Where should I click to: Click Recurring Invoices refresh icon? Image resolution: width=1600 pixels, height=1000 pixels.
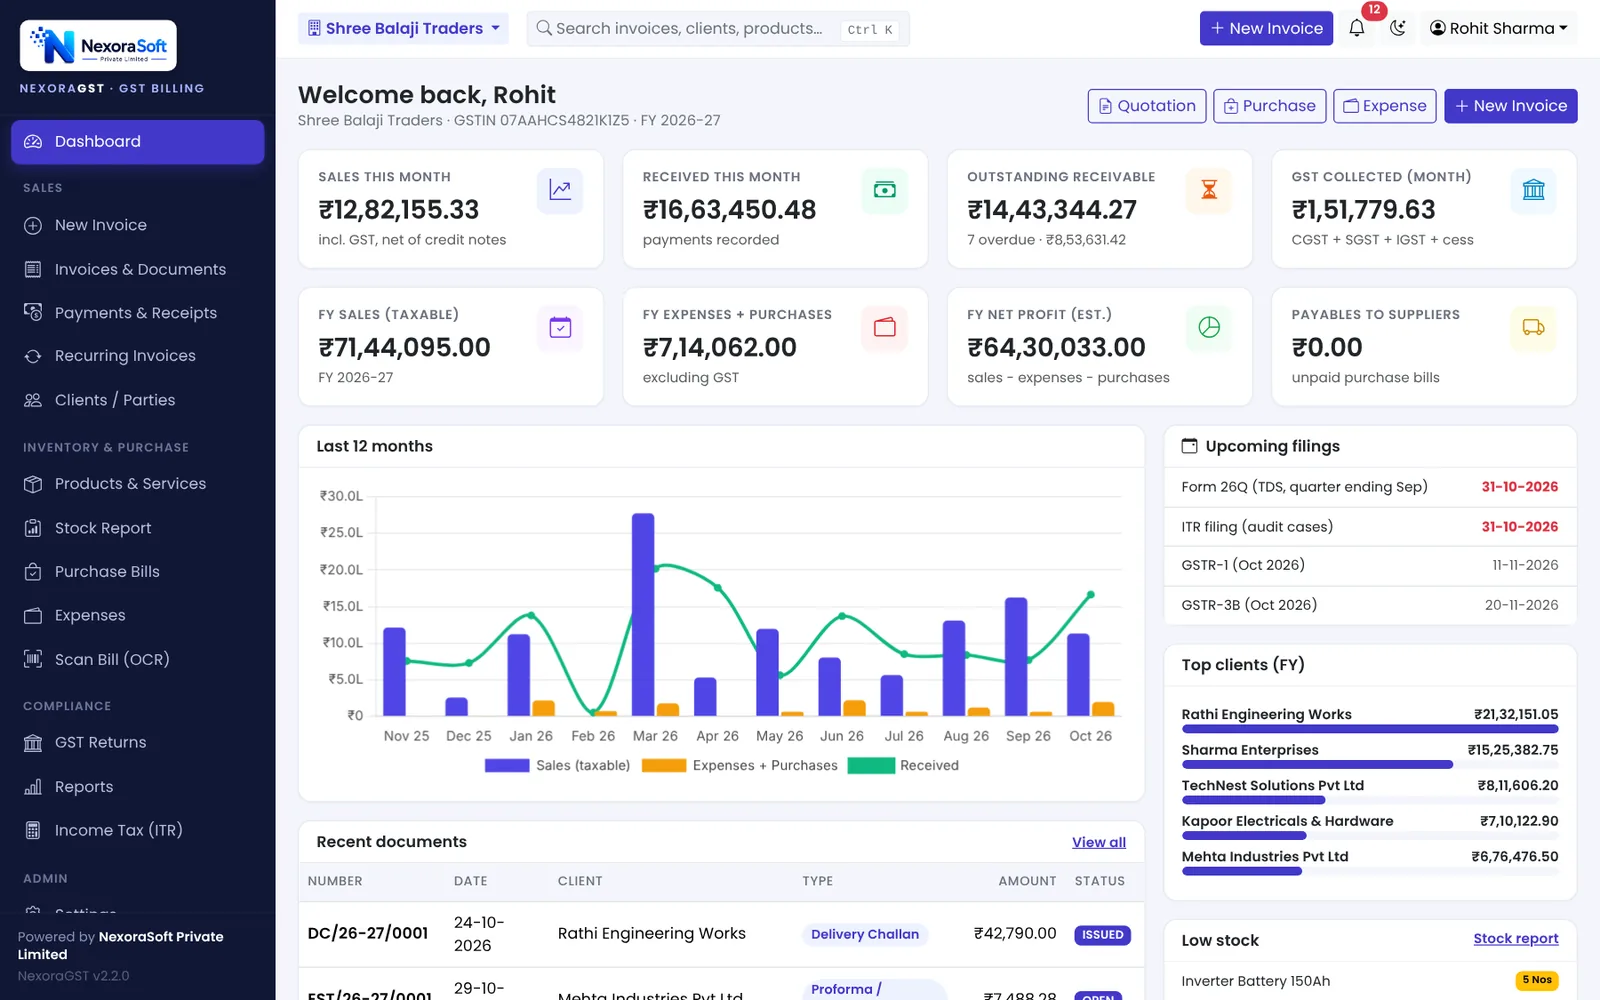click(33, 356)
